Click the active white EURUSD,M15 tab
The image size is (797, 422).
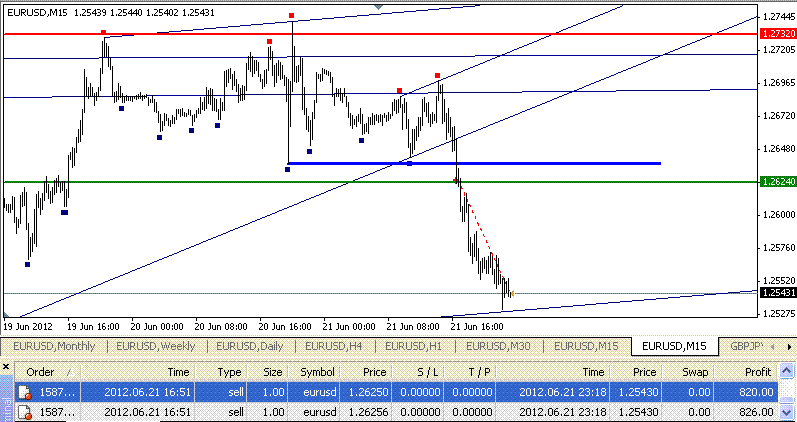674,346
